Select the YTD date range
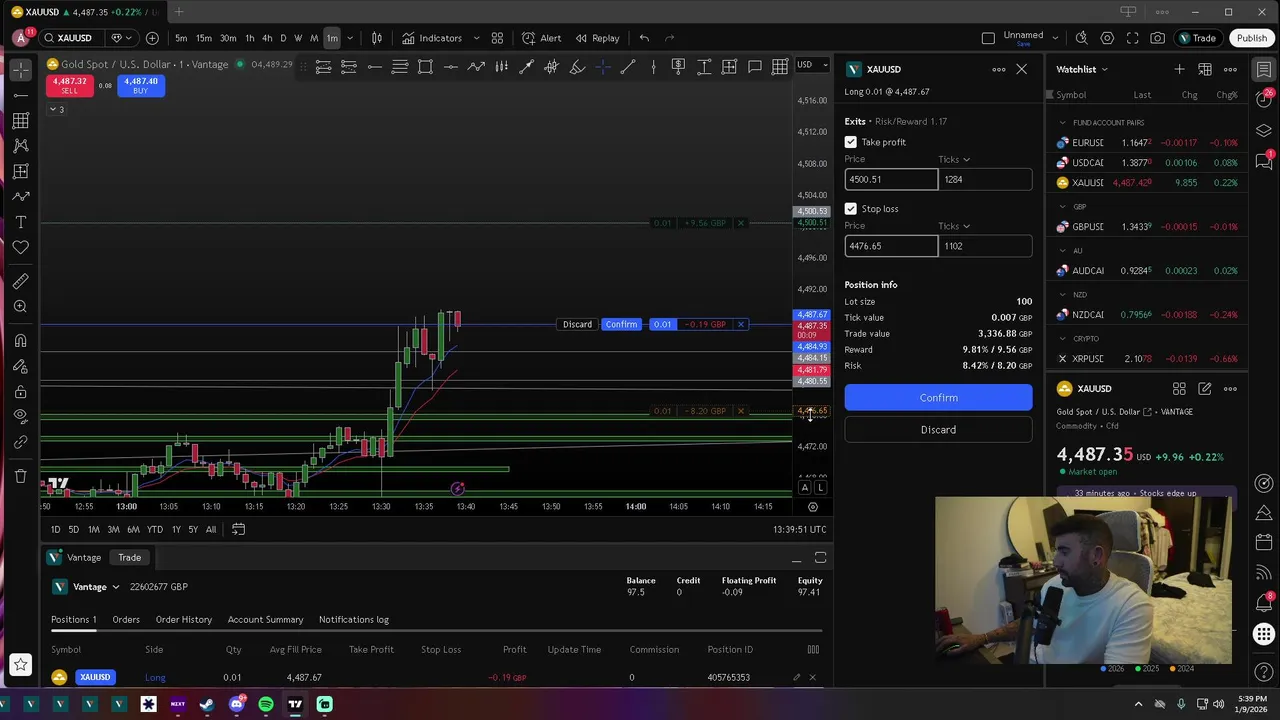Screen dimensions: 1280x720 (155, 529)
